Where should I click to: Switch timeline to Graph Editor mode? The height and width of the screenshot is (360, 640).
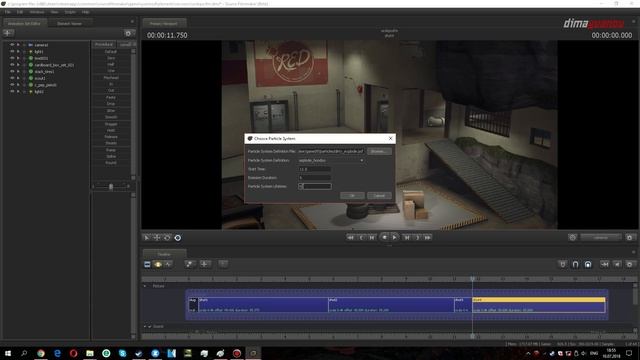click(168, 264)
